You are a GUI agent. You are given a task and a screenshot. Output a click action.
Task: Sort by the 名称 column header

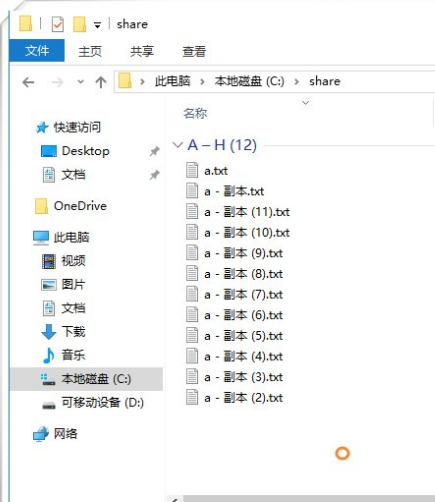195,113
